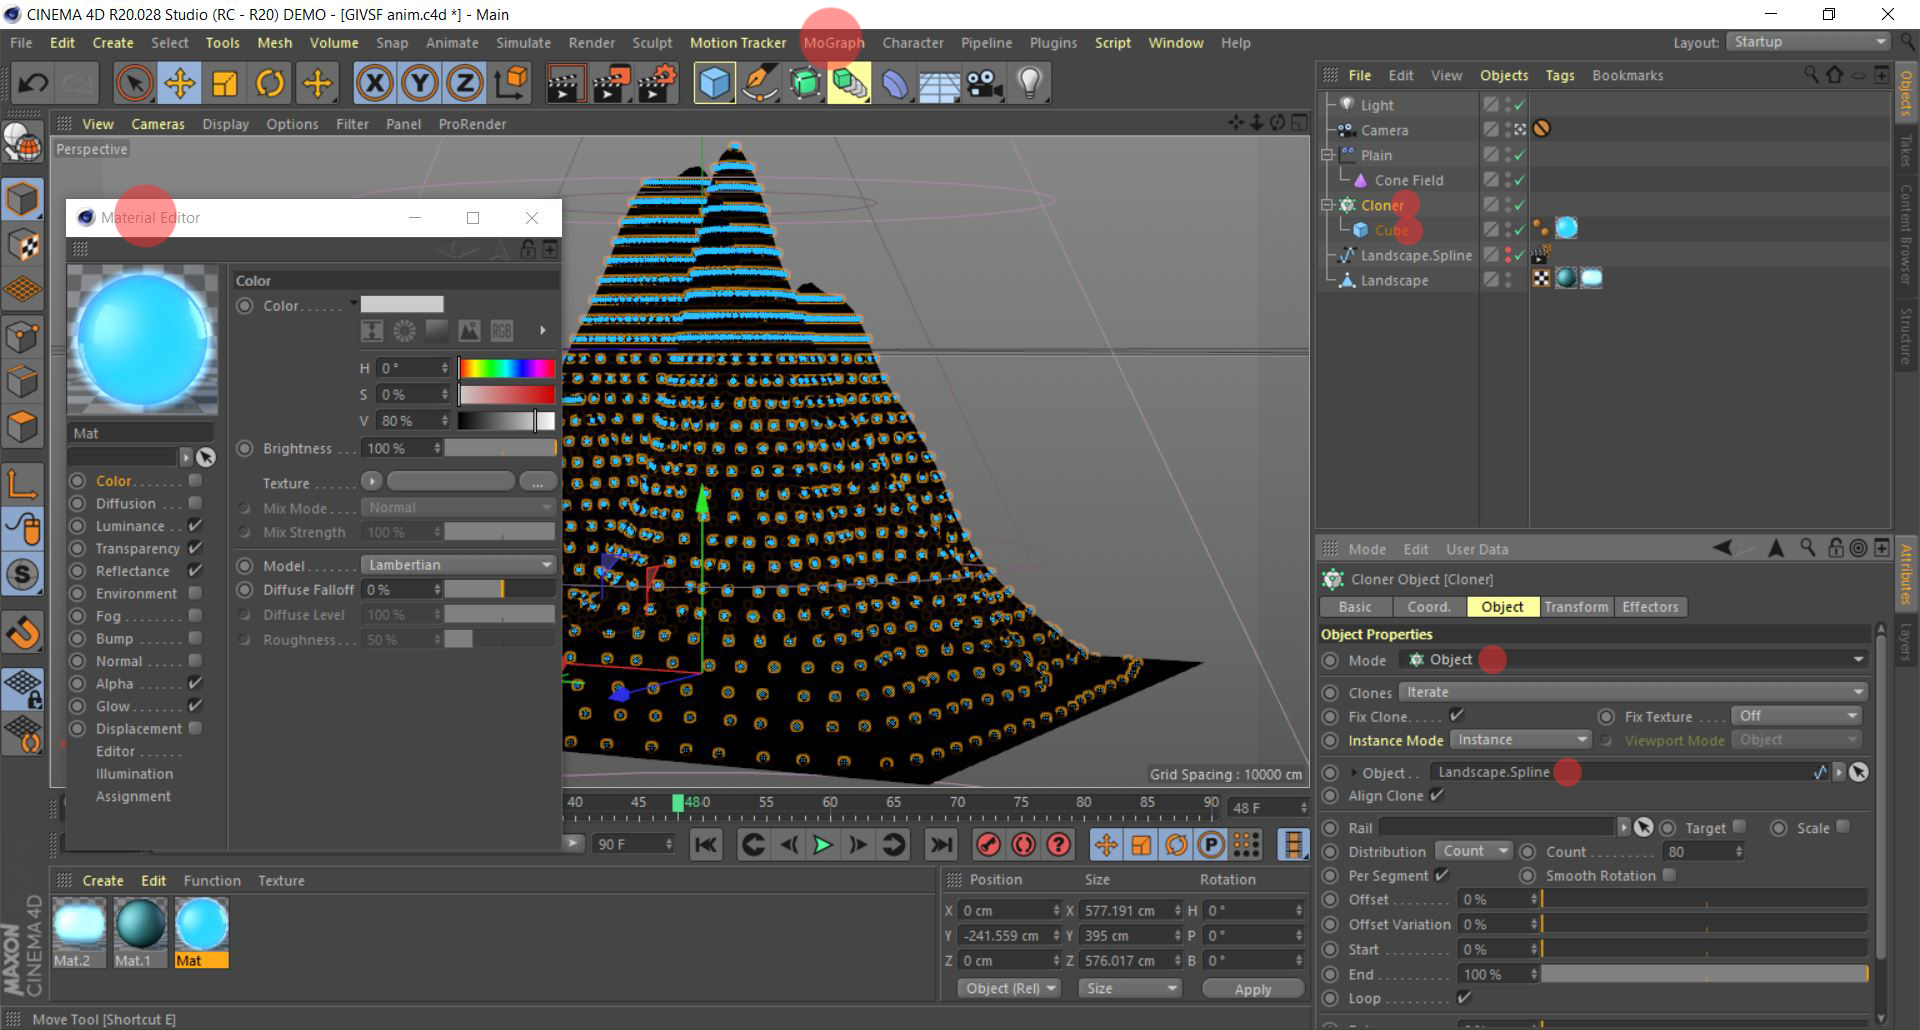Open the Object (Rel) coordinate dropdown
Image resolution: width=1920 pixels, height=1030 pixels.
click(x=1010, y=988)
